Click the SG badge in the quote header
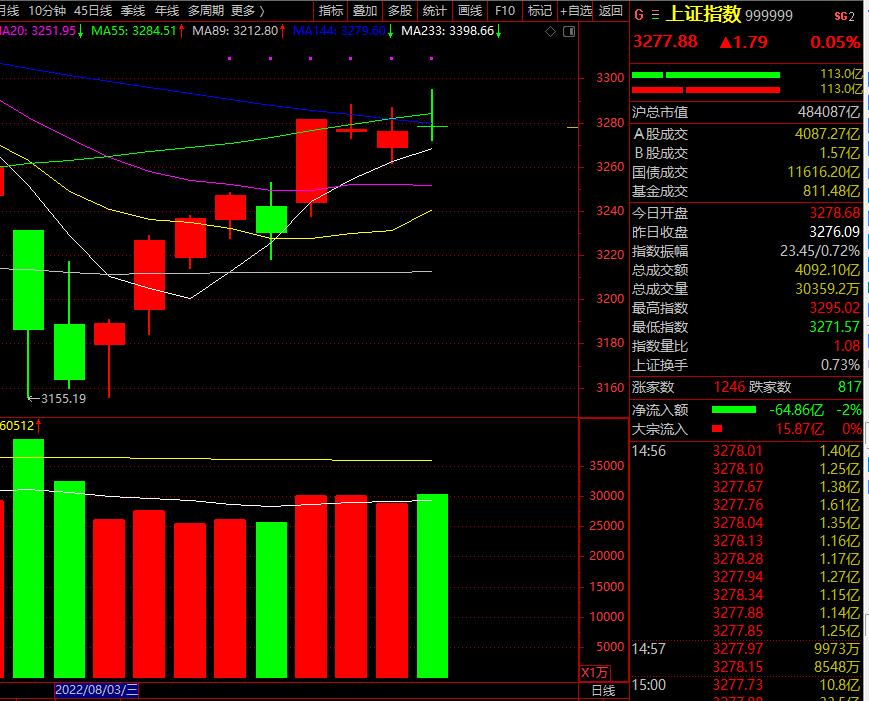The height and width of the screenshot is (701, 869). click(847, 16)
